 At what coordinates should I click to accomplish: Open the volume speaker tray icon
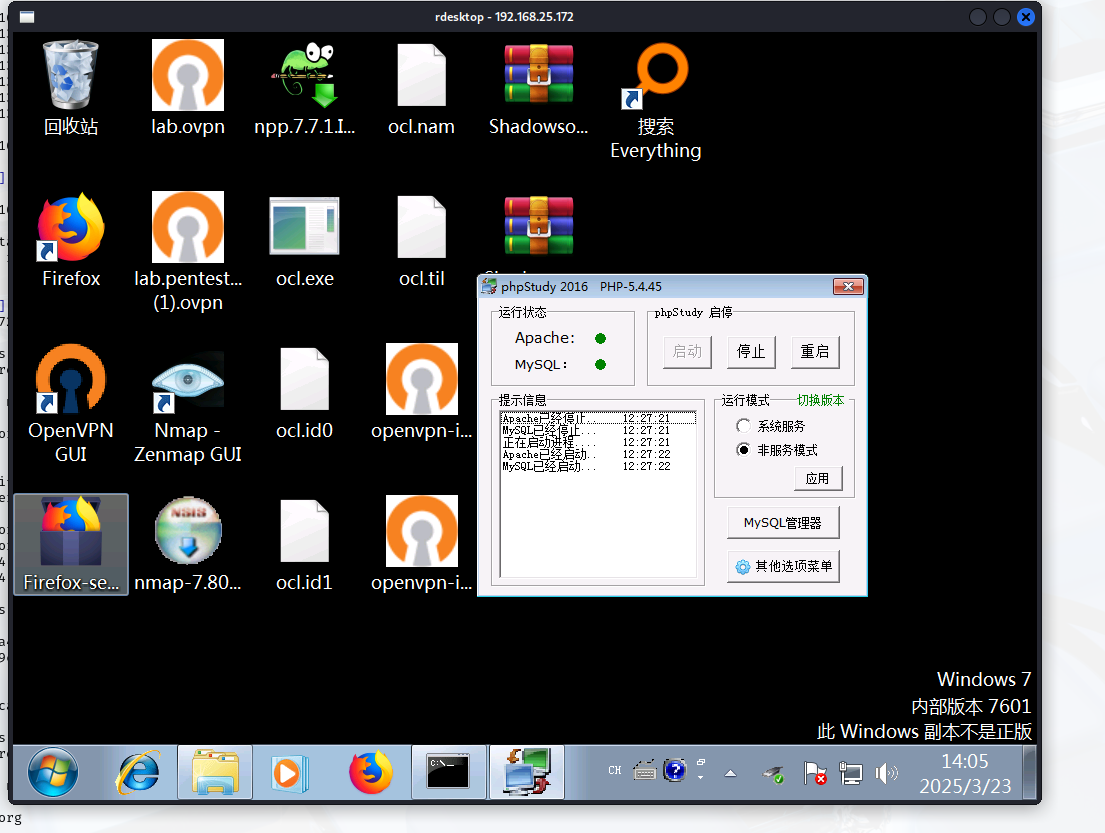(x=886, y=773)
